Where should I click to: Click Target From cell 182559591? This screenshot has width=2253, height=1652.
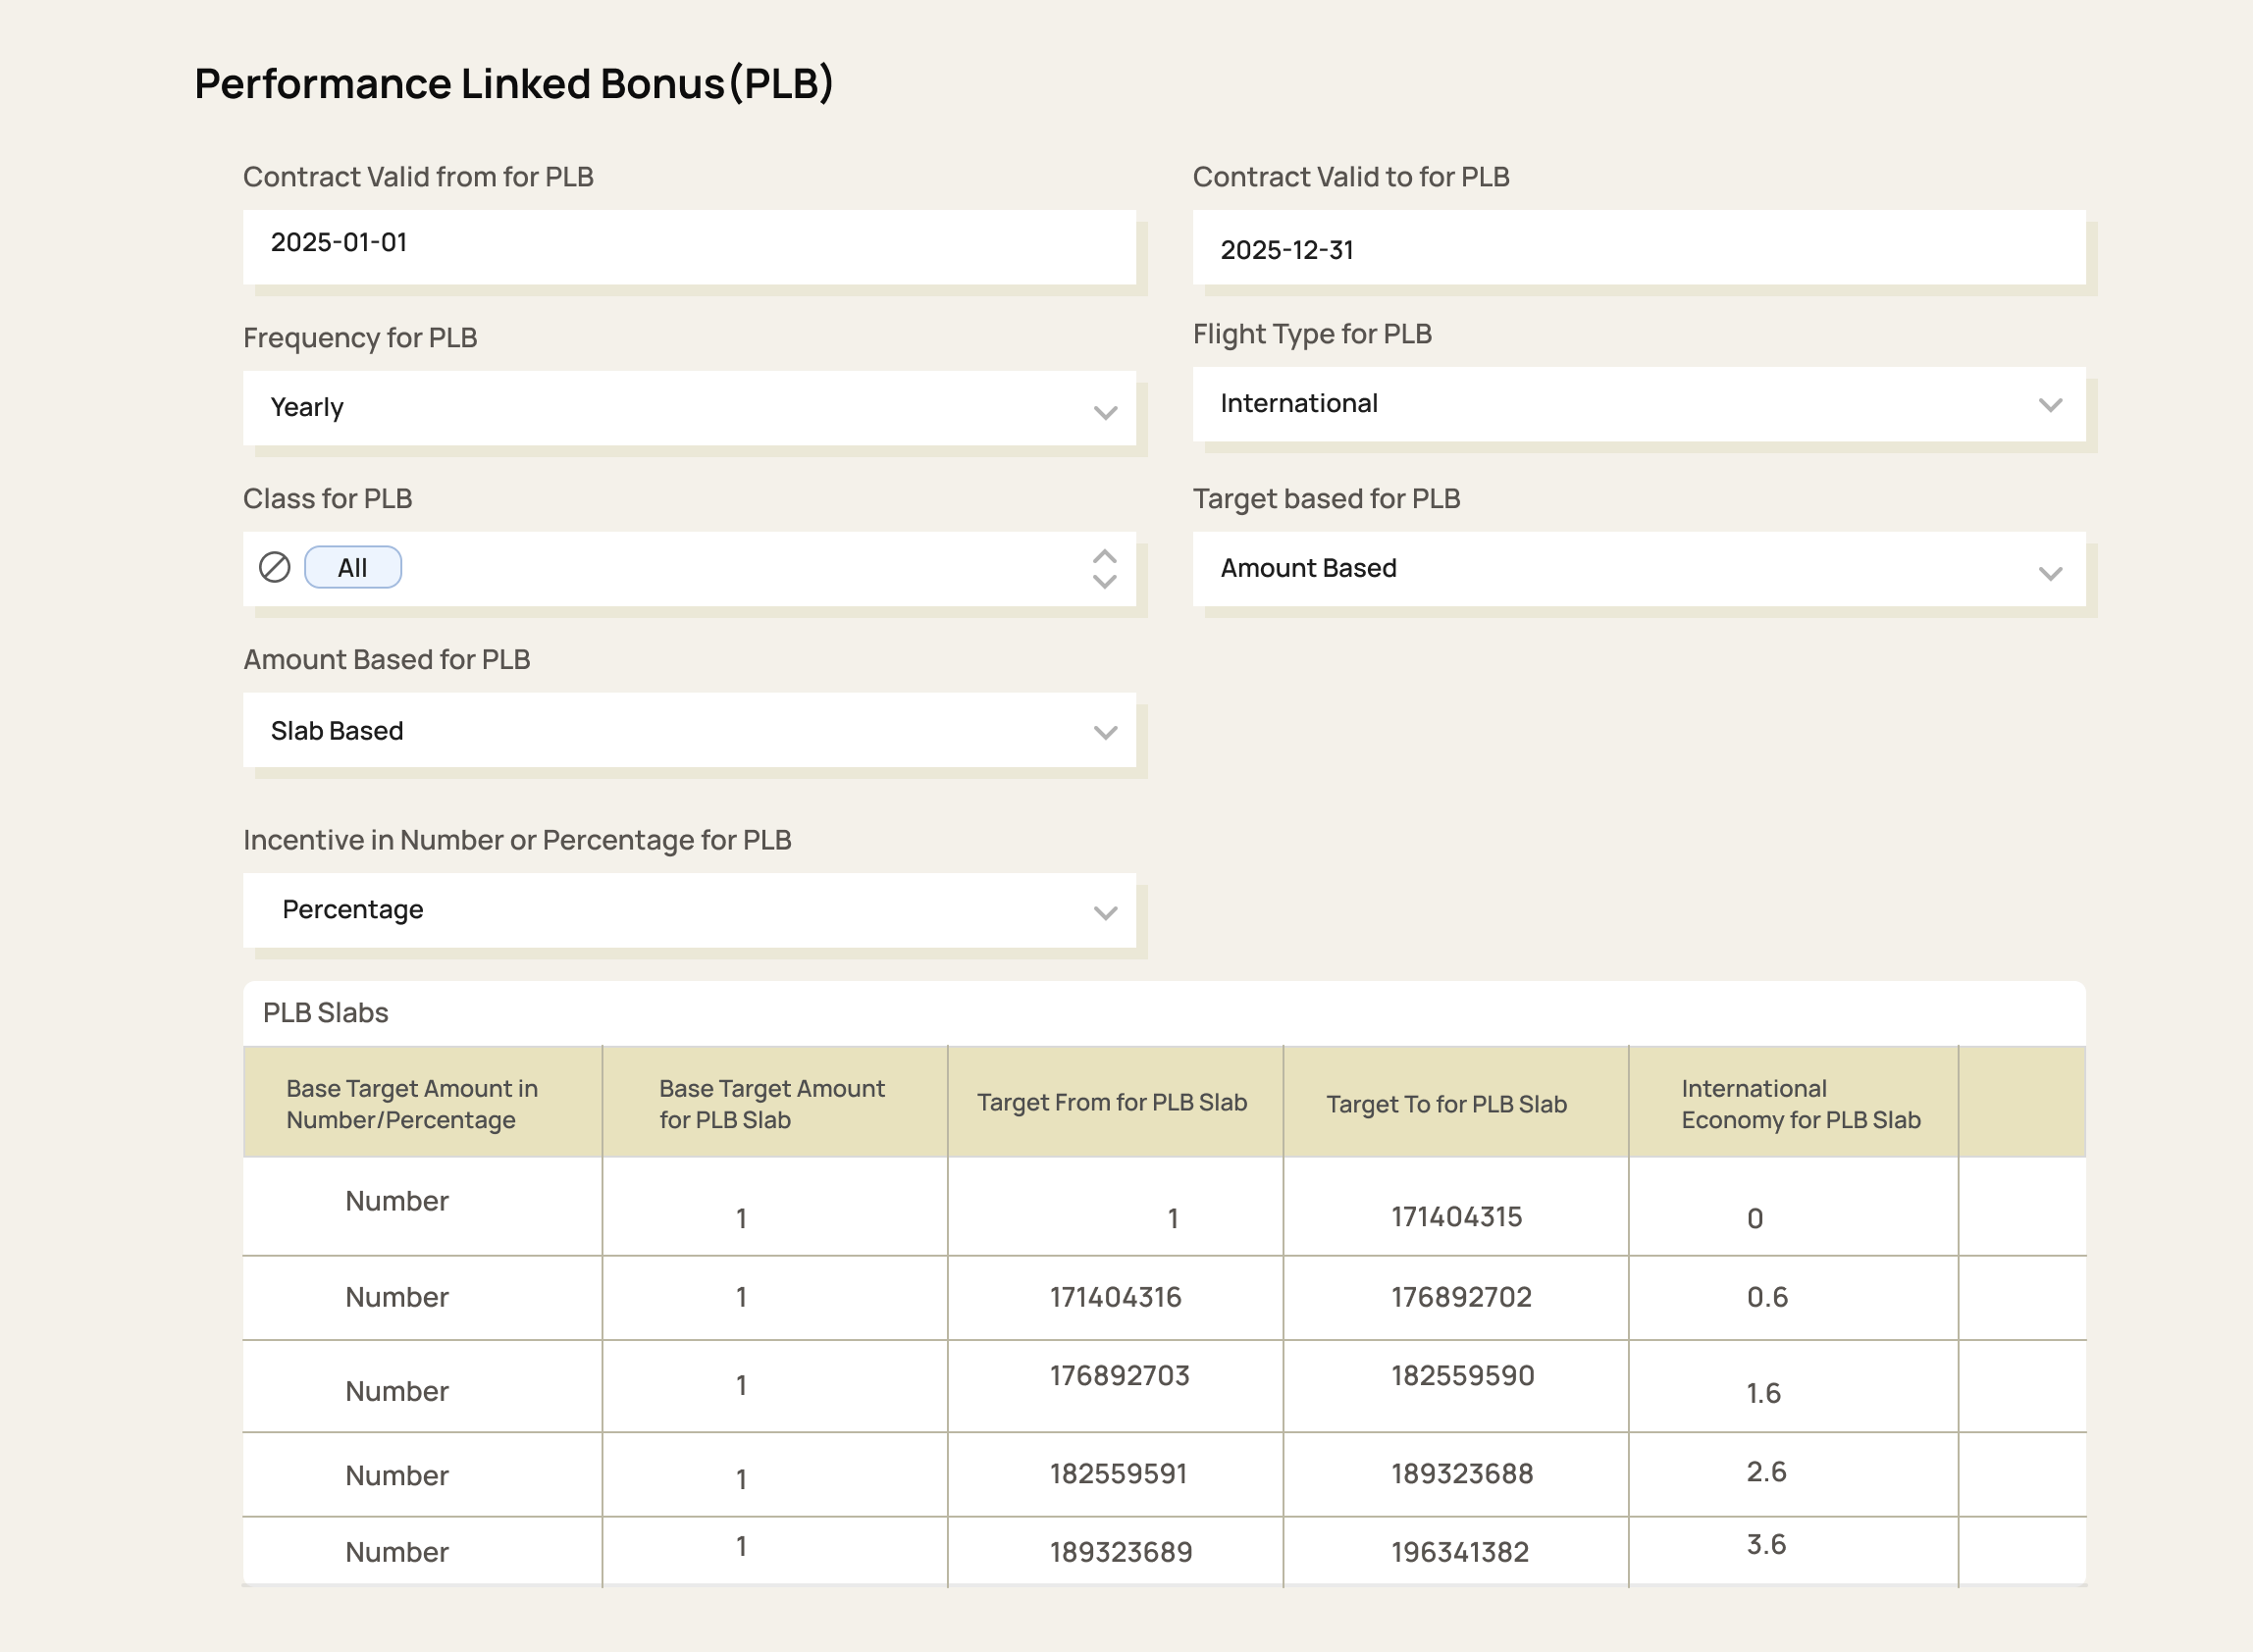click(x=1118, y=1474)
